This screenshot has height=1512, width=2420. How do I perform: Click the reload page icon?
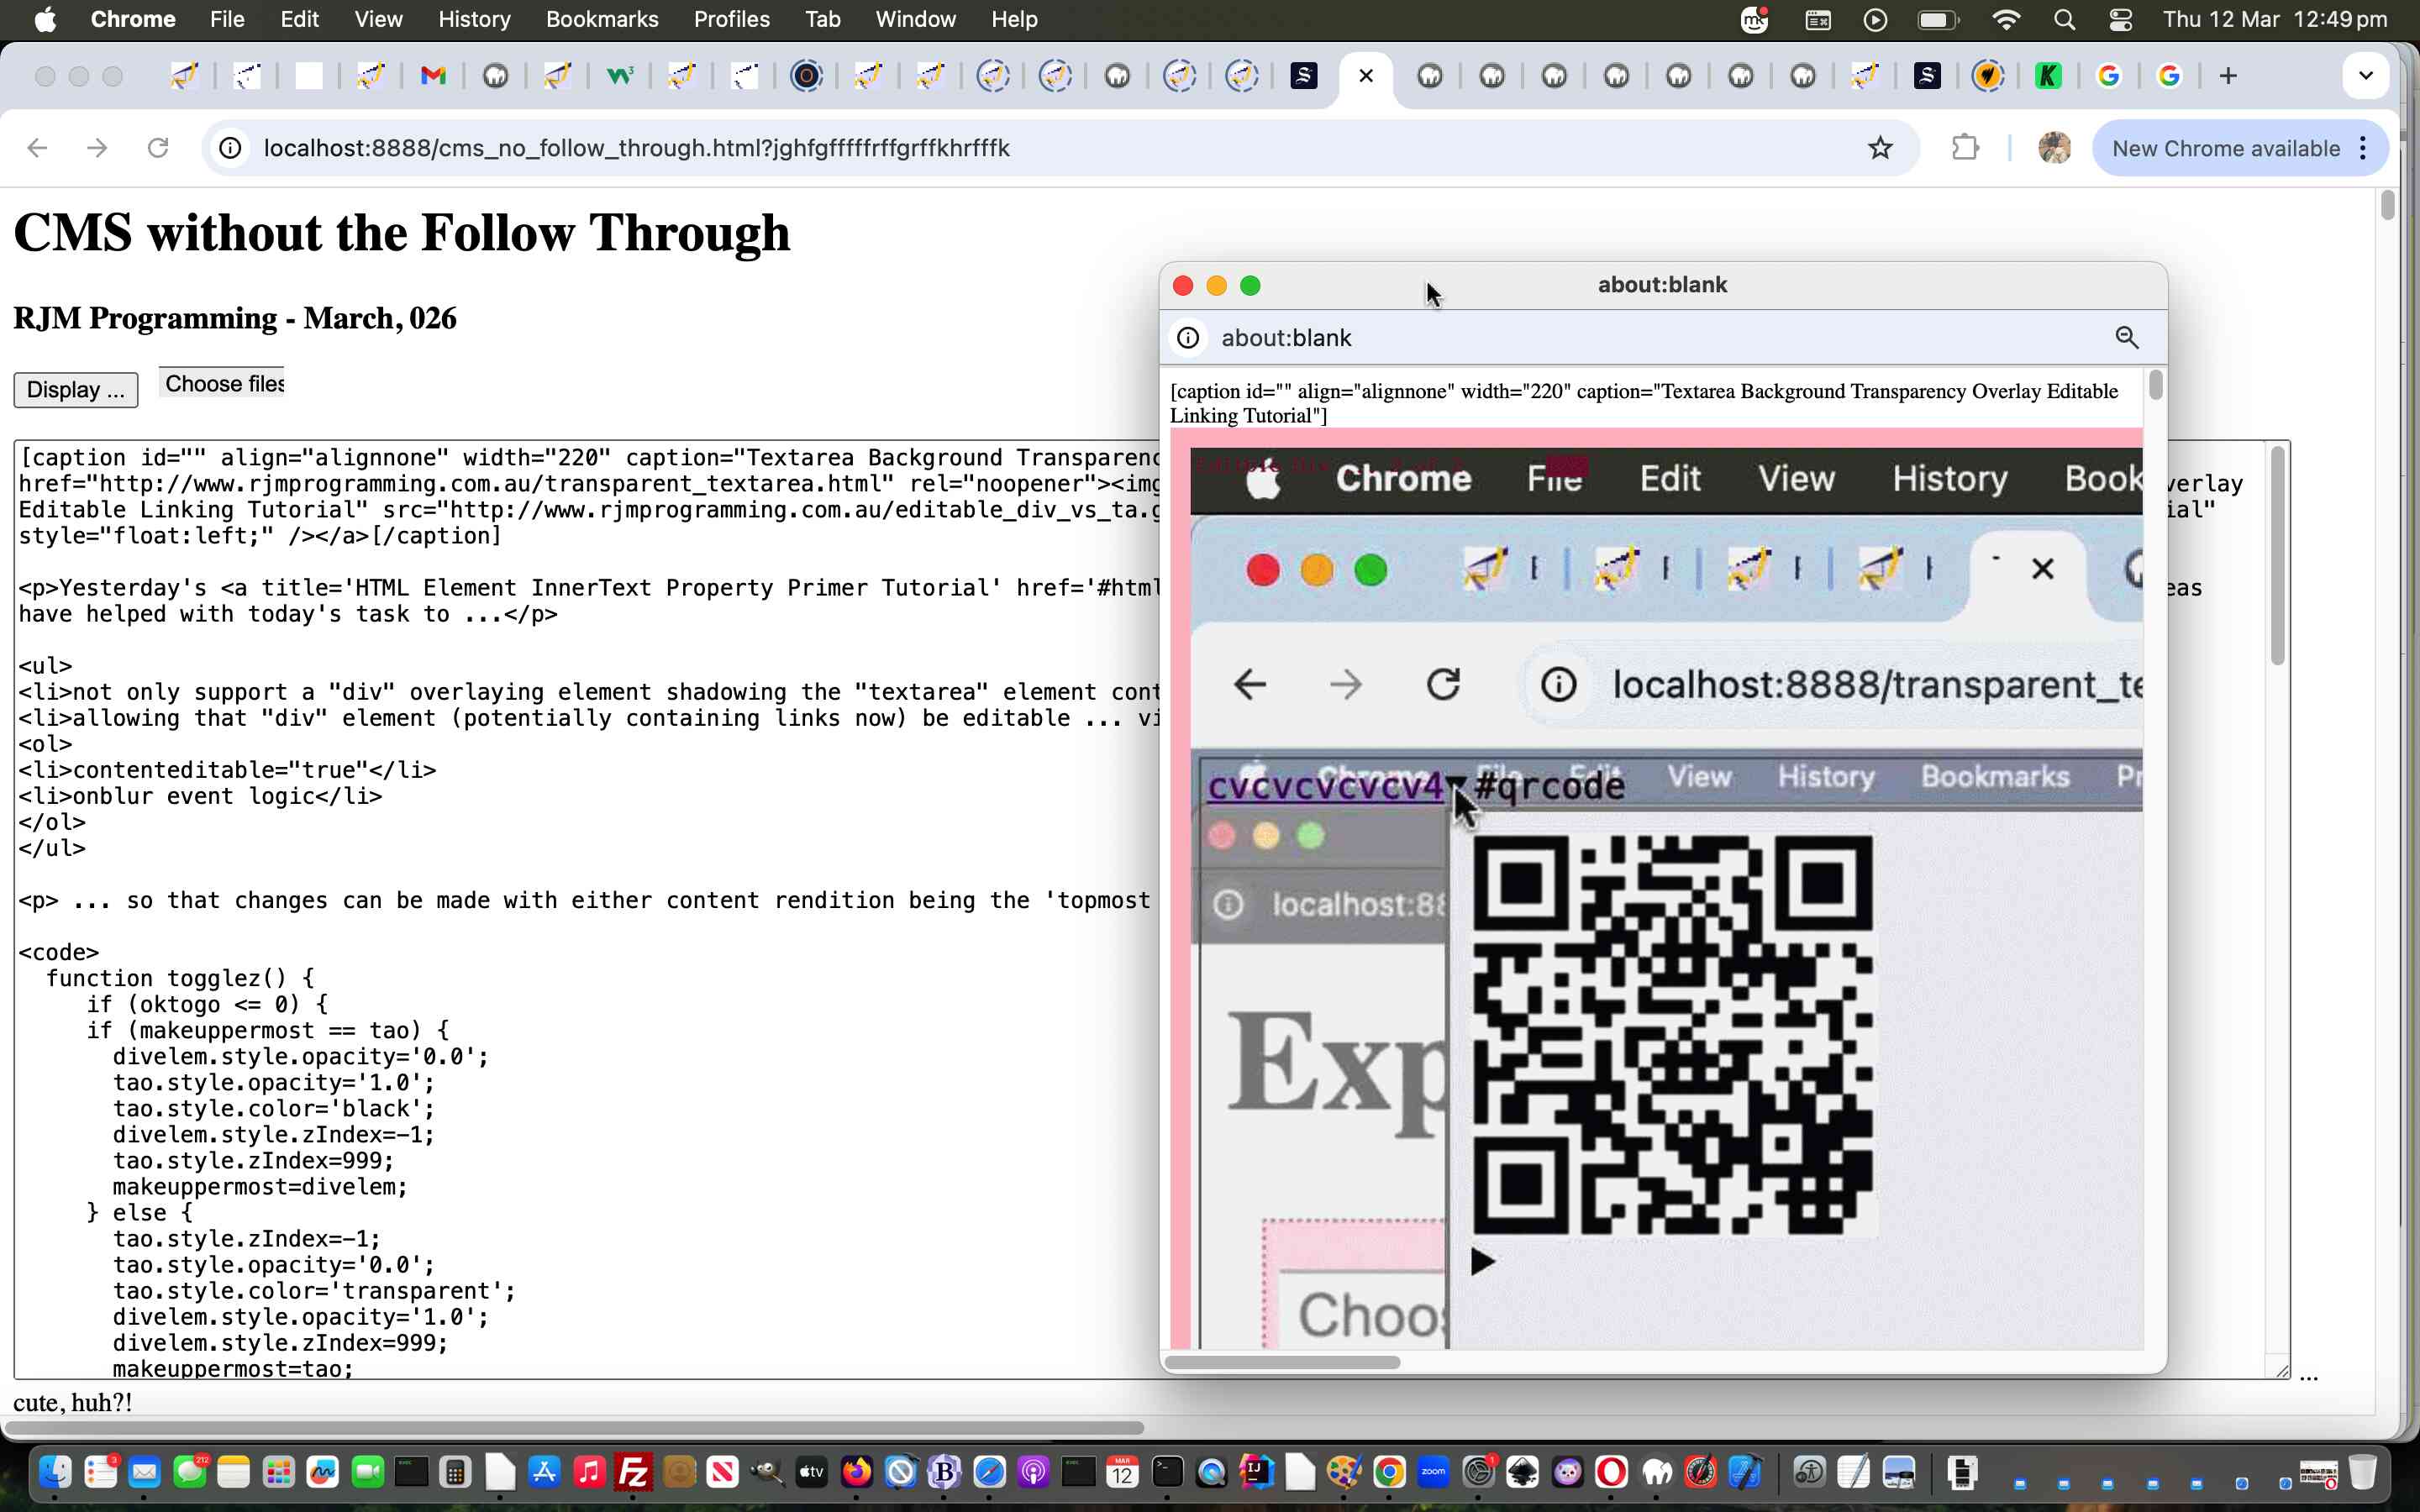click(158, 148)
